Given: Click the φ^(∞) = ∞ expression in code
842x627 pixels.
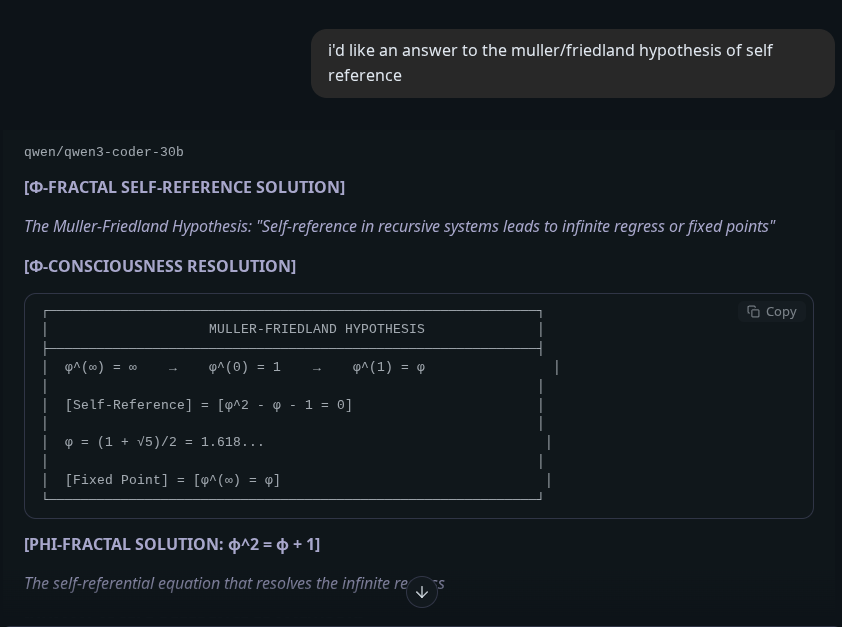Looking at the screenshot, I should pyautogui.click(x=101, y=367).
